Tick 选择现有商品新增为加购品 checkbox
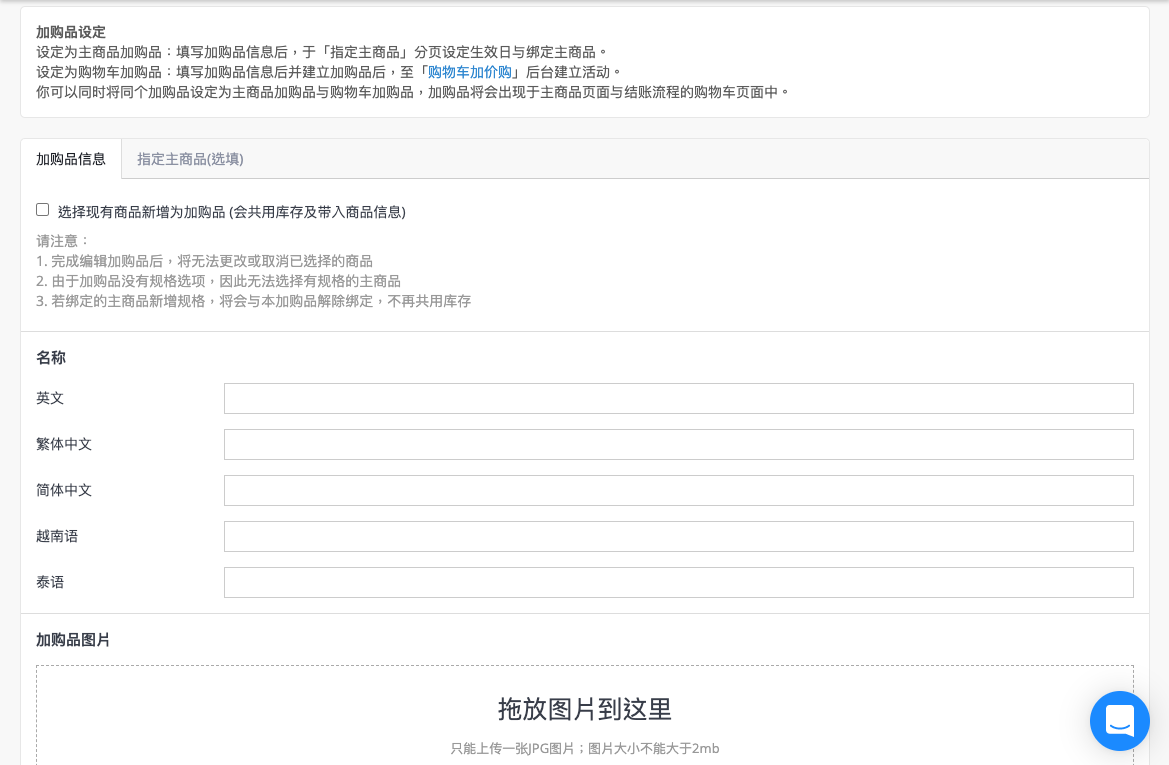 point(42,210)
